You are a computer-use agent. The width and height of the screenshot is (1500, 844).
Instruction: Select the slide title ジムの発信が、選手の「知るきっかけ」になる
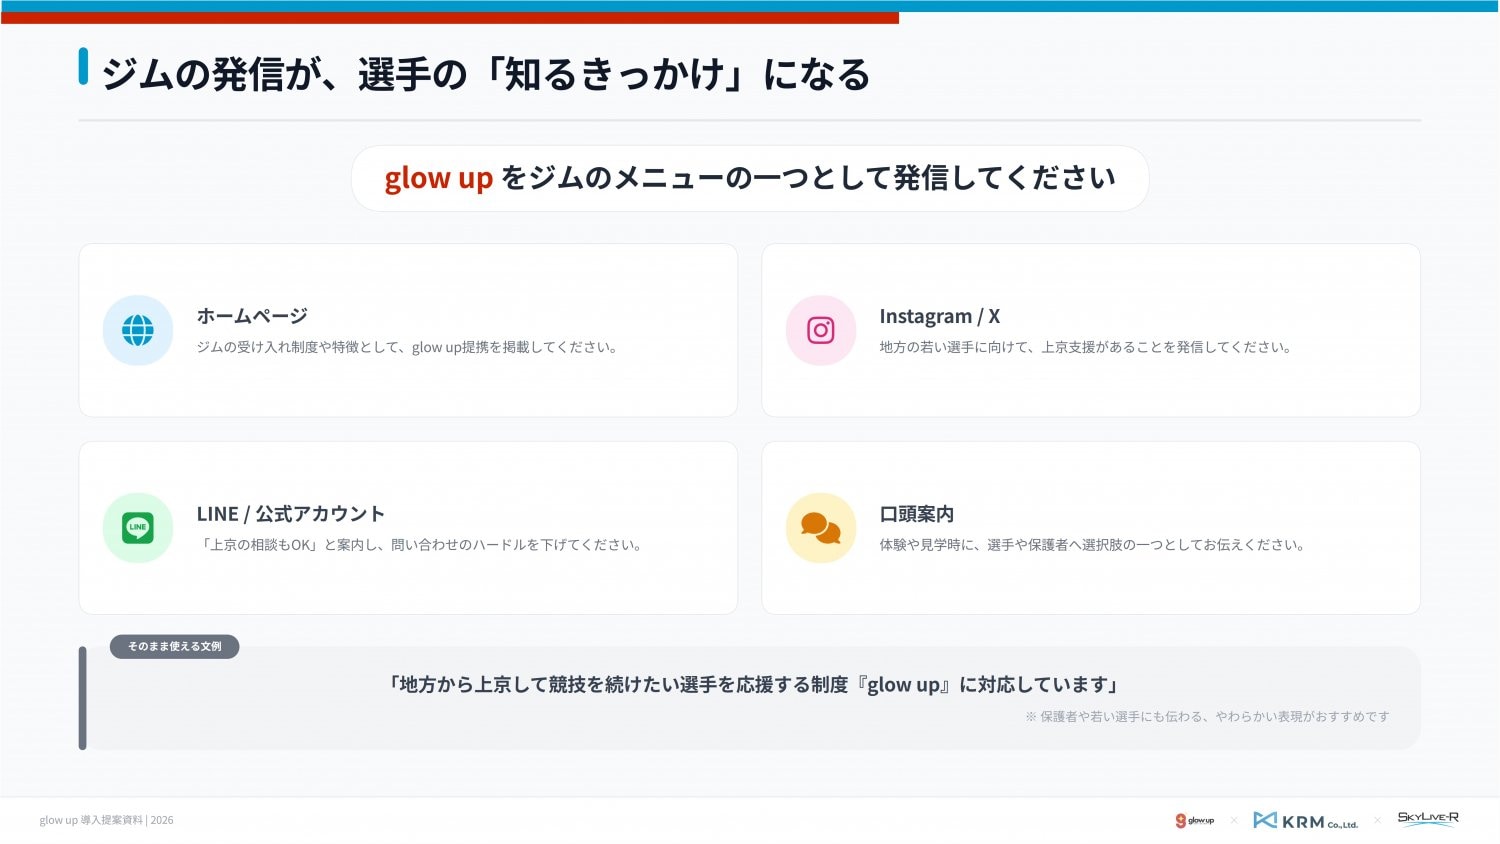(x=486, y=75)
